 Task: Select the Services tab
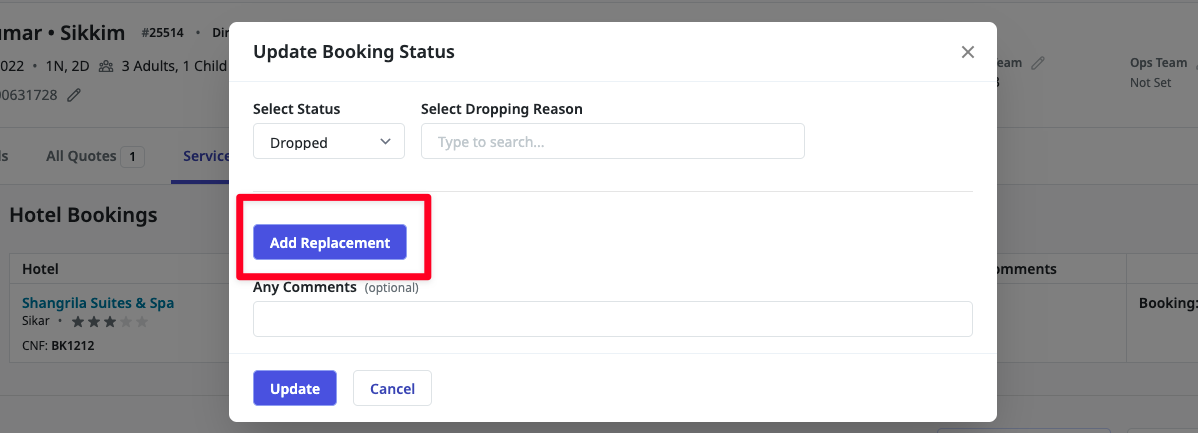(206, 156)
